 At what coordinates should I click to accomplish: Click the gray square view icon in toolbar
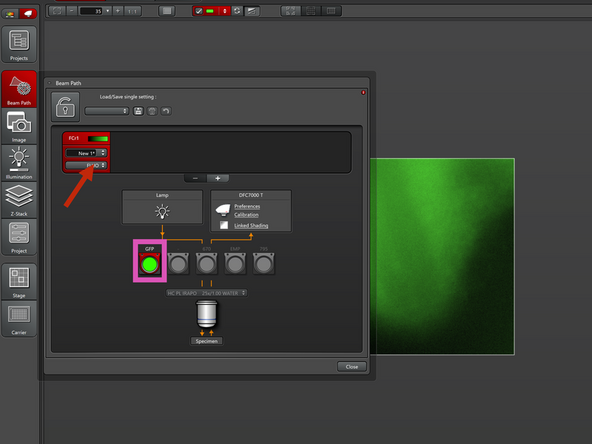tap(166, 11)
